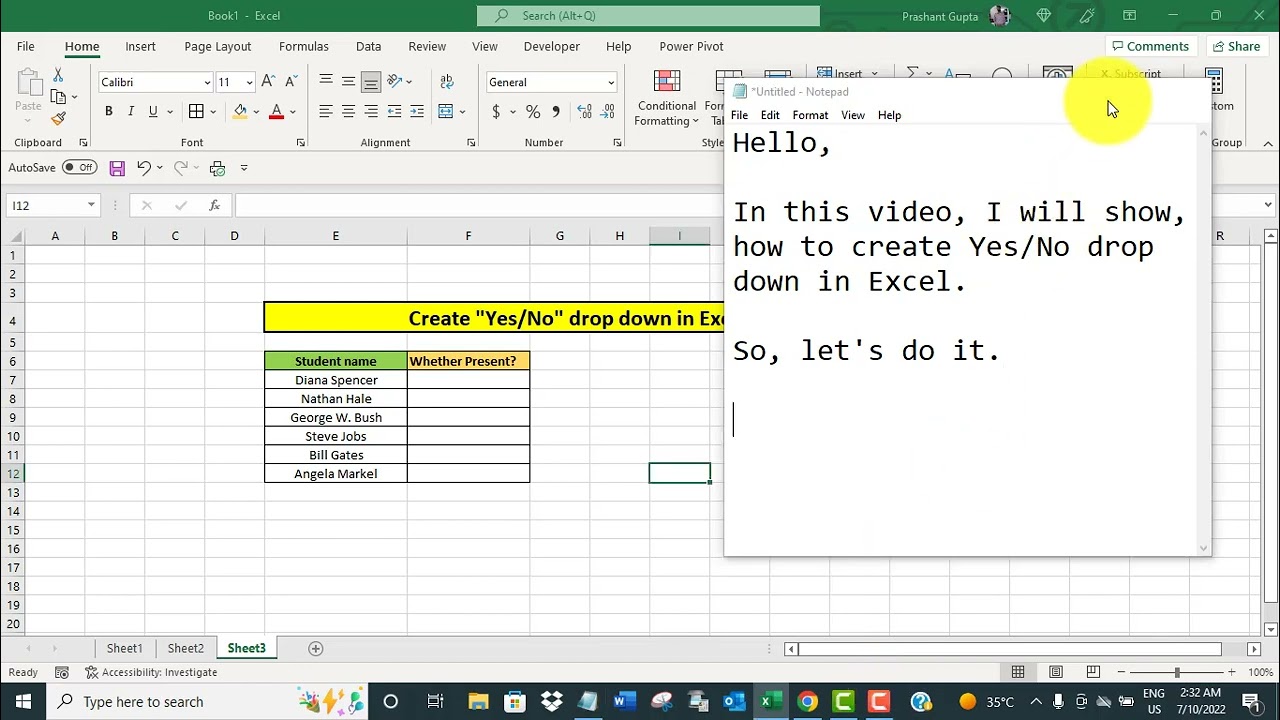This screenshot has height=720, width=1280.
Task: Open Notepad Format menu
Action: click(x=810, y=115)
